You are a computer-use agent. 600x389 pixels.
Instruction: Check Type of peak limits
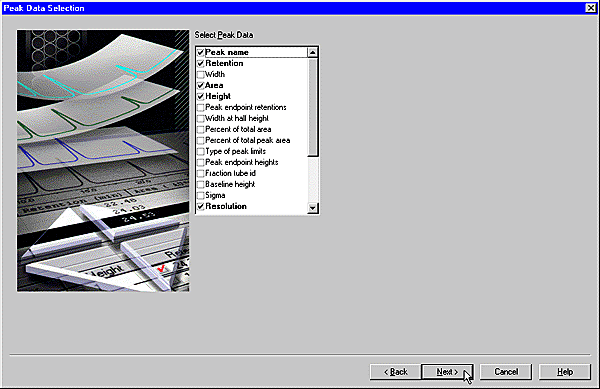click(201, 151)
